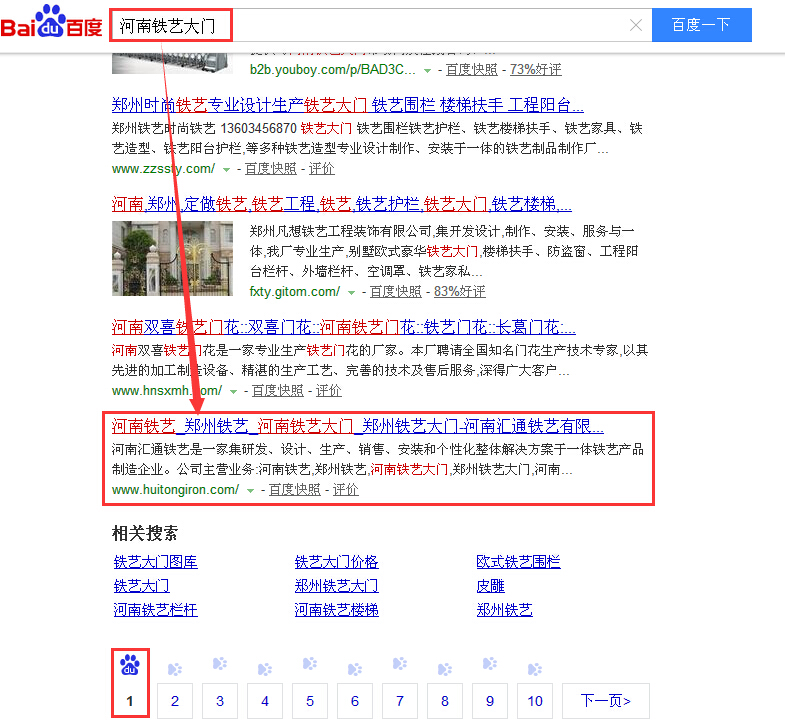Go to results page 2

(175, 701)
